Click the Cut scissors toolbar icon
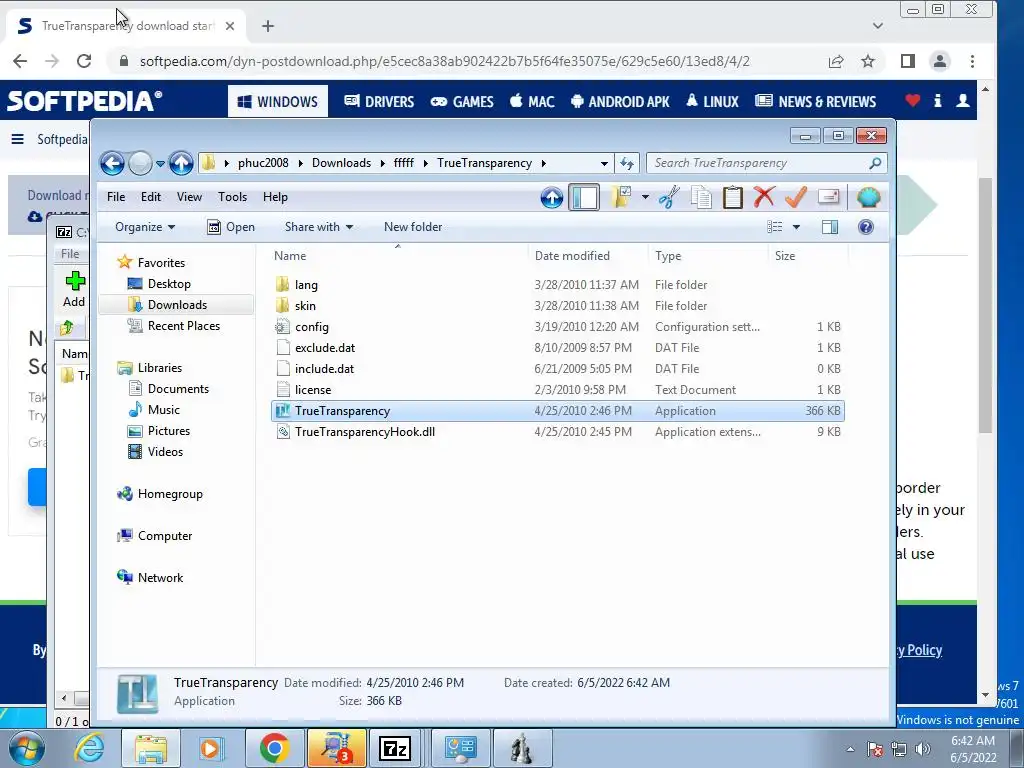 tap(669, 197)
